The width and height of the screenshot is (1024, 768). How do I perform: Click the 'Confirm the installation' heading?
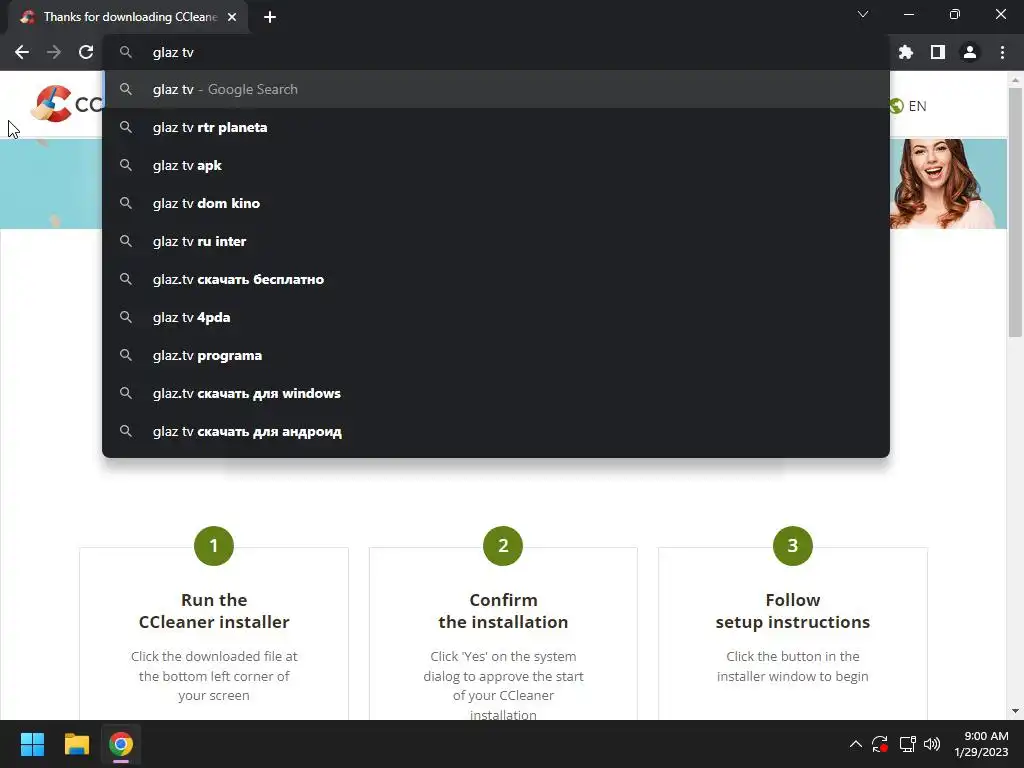tap(503, 611)
